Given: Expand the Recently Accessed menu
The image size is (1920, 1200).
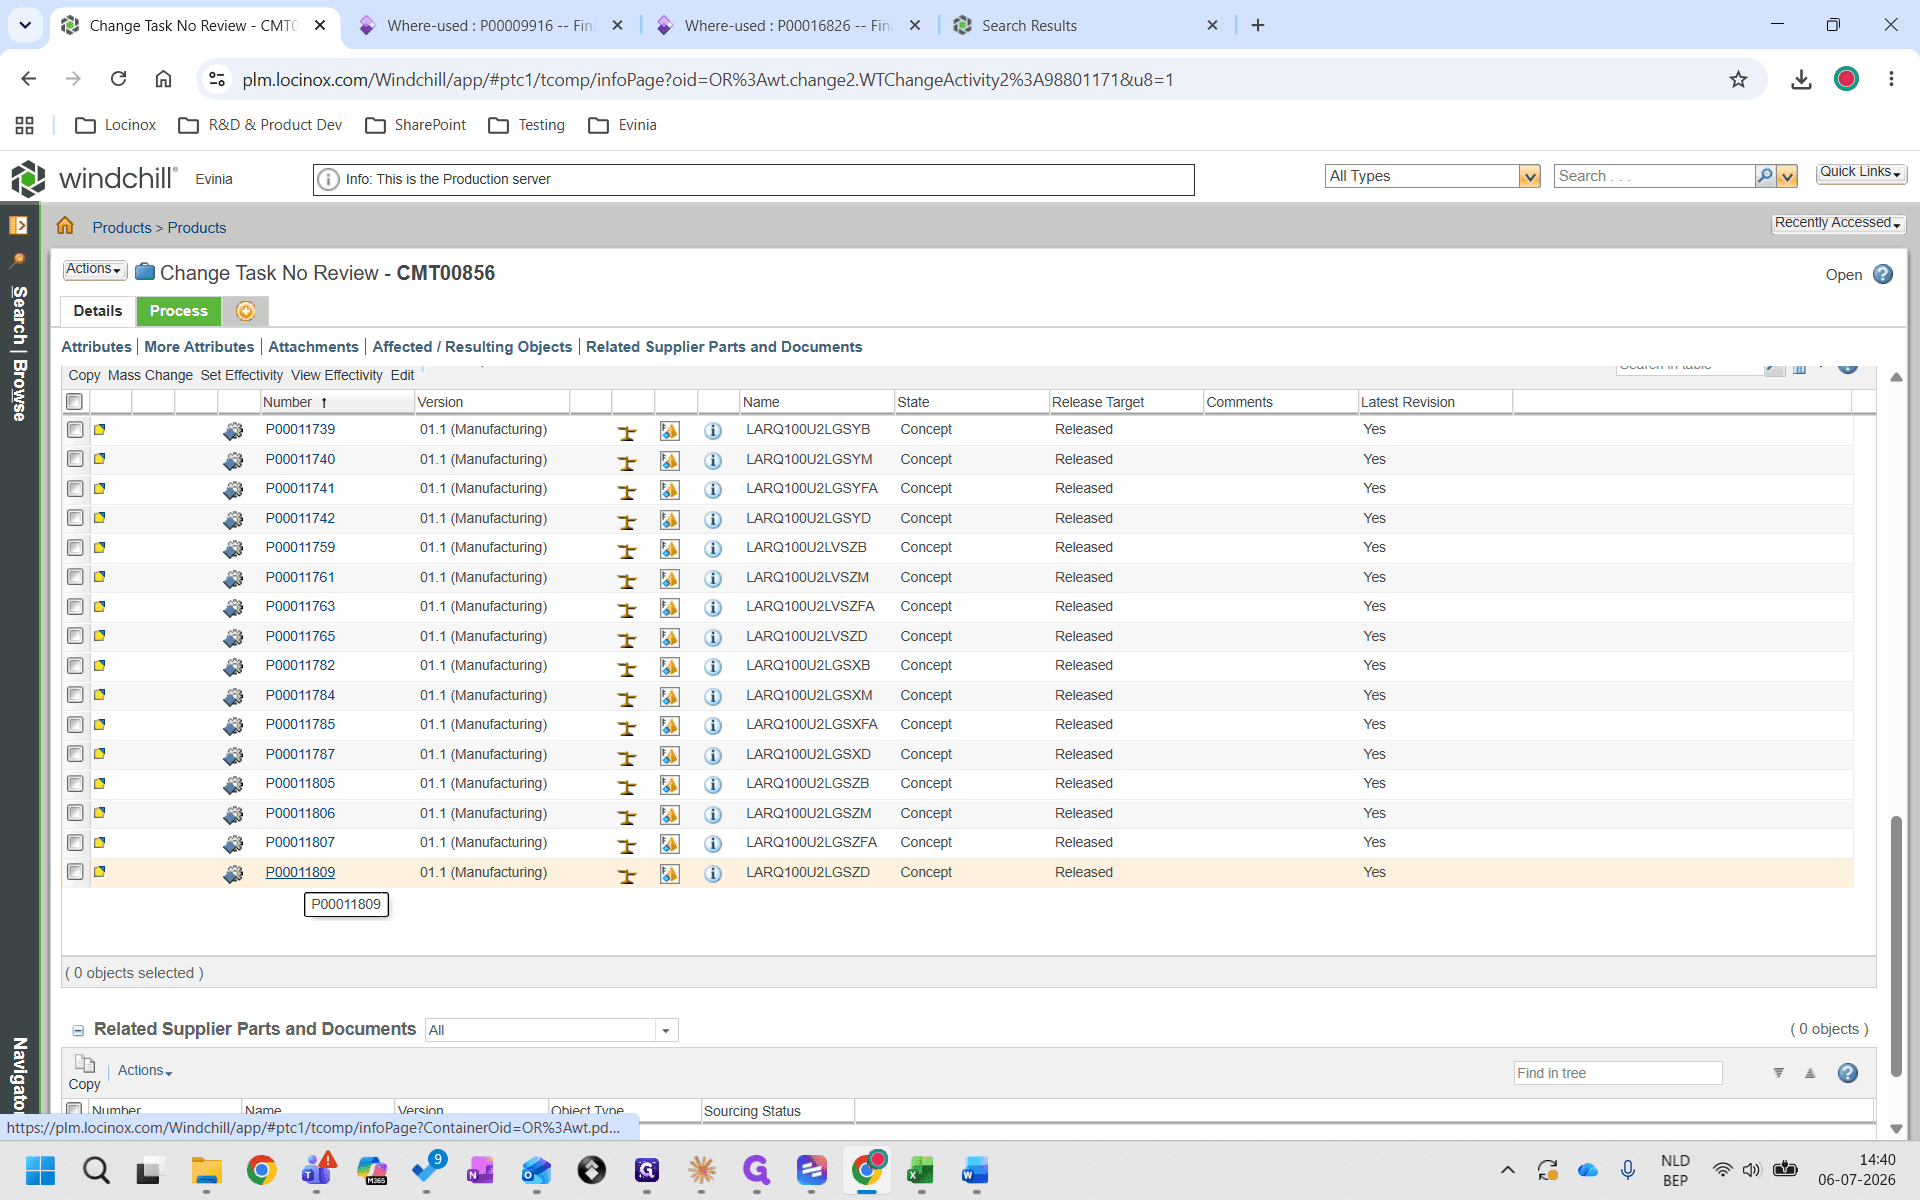Looking at the screenshot, I should 1838,223.
